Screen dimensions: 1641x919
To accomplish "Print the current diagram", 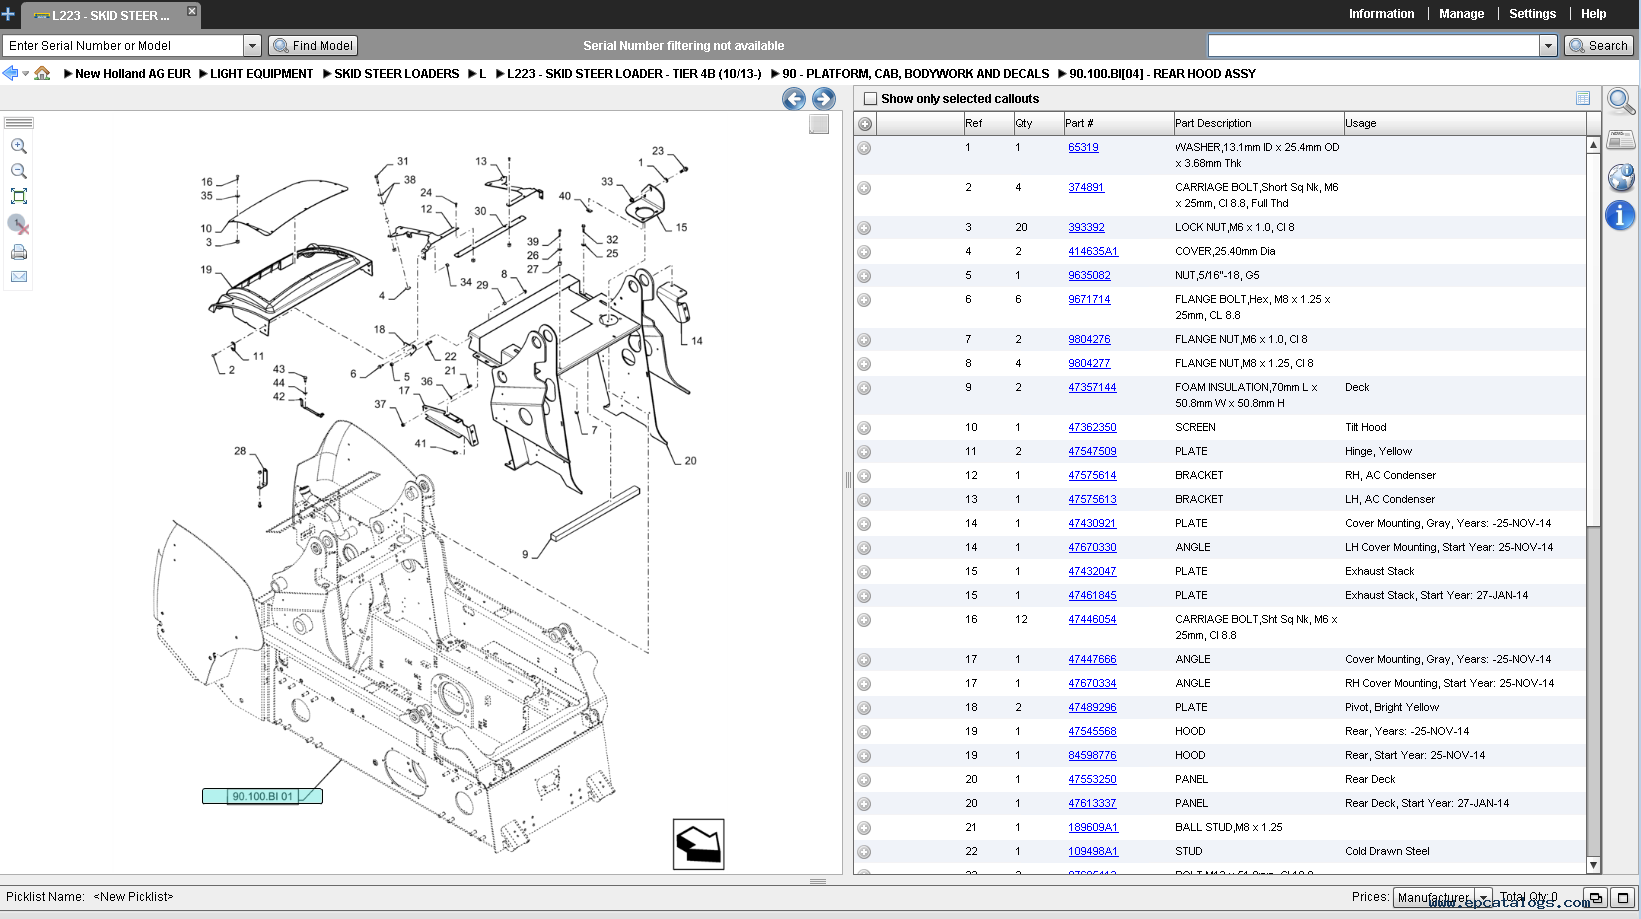I will click(19, 252).
